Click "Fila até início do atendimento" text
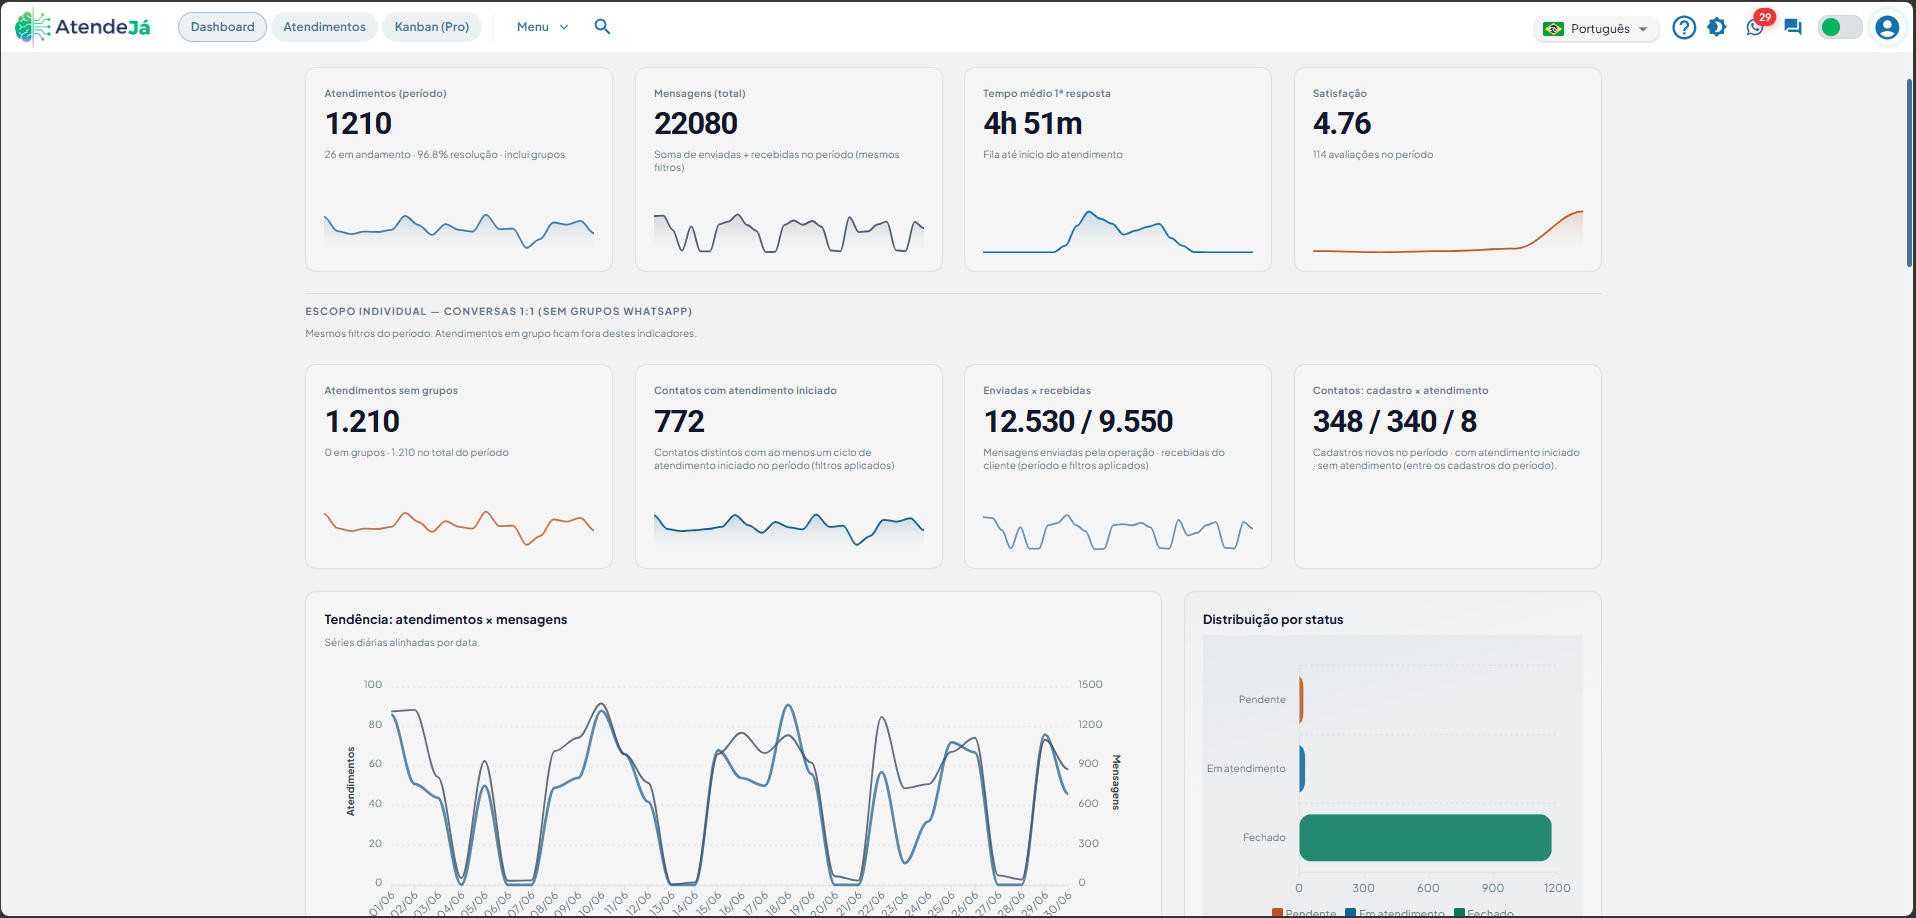1916x918 pixels. [1053, 155]
